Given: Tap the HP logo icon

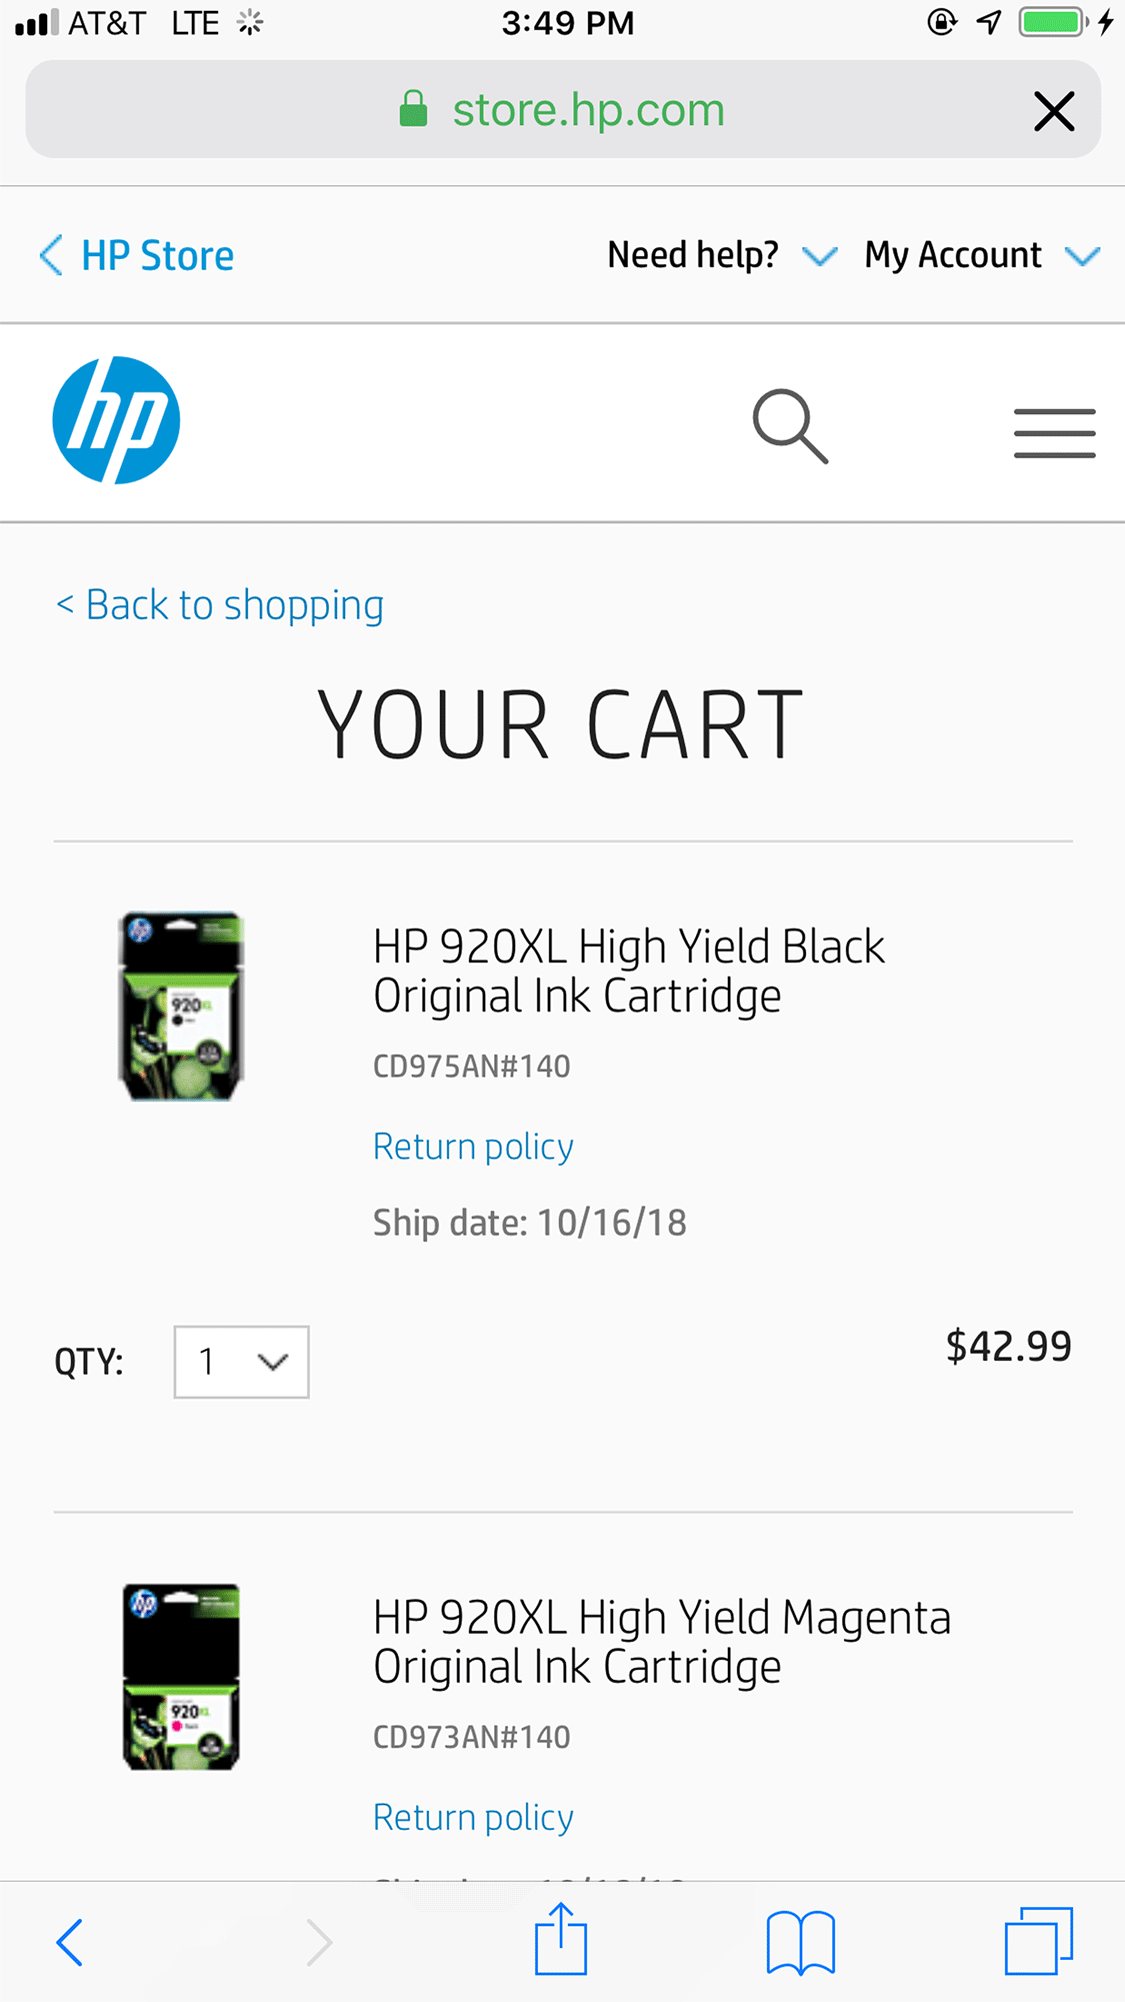Looking at the screenshot, I should pos(116,420).
